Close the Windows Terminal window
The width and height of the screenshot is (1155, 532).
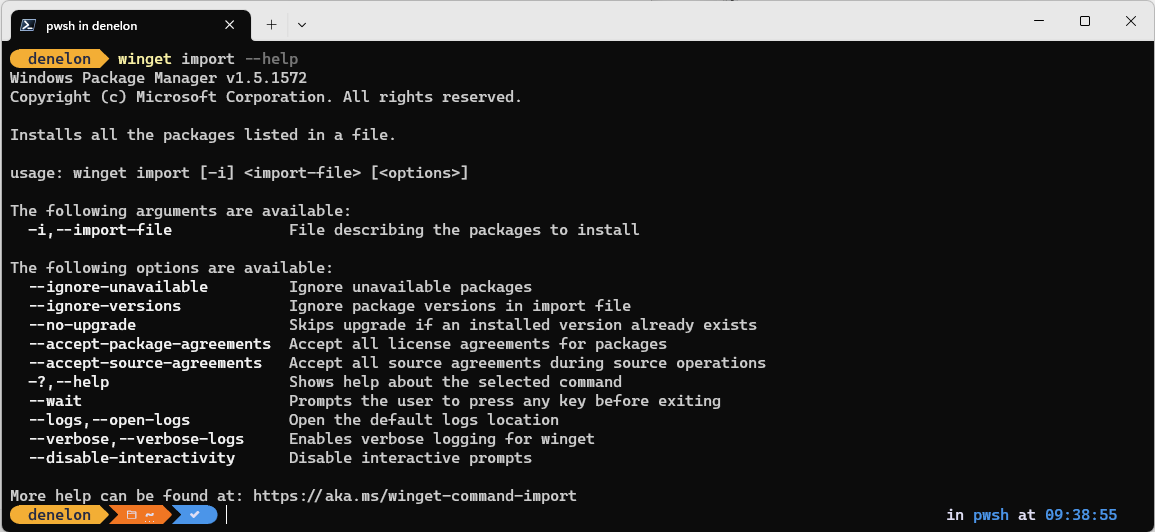coord(1131,21)
